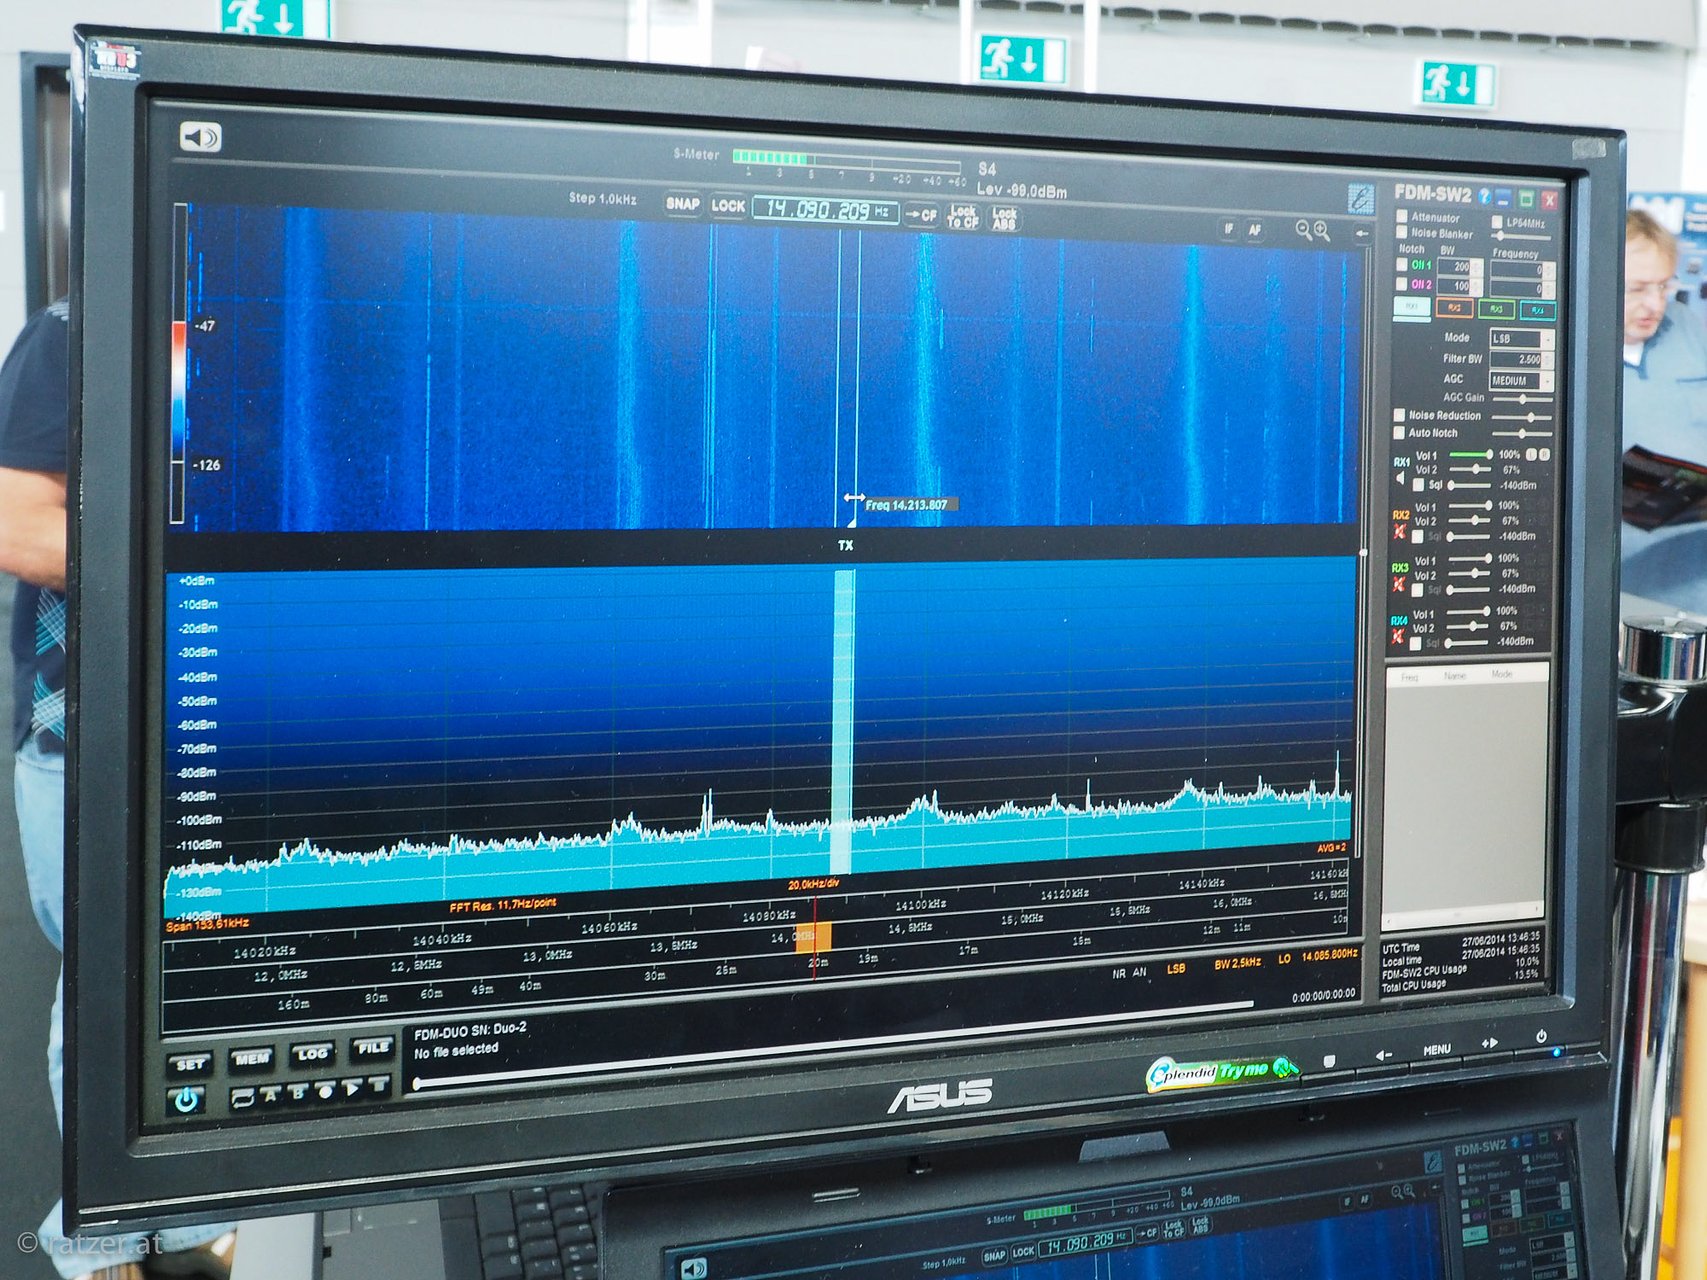Screen dimensions: 1707x1280
Task: Mute RX1 using its speaker icon
Action: click(1401, 480)
